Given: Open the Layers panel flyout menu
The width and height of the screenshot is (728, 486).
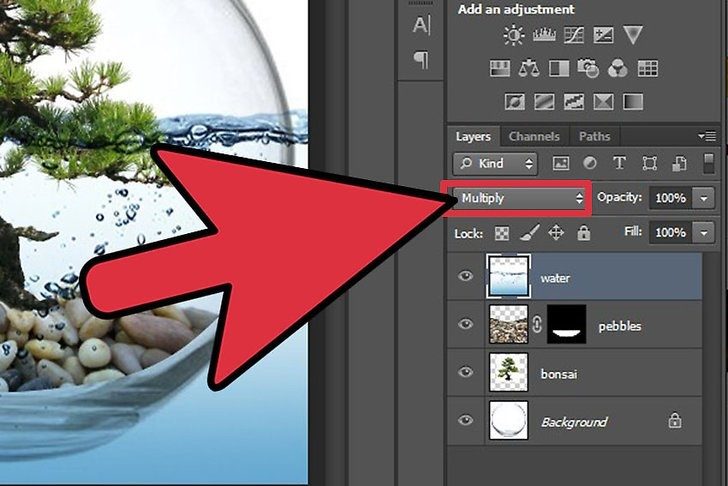Looking at the screenshot, I should point(708,136).
